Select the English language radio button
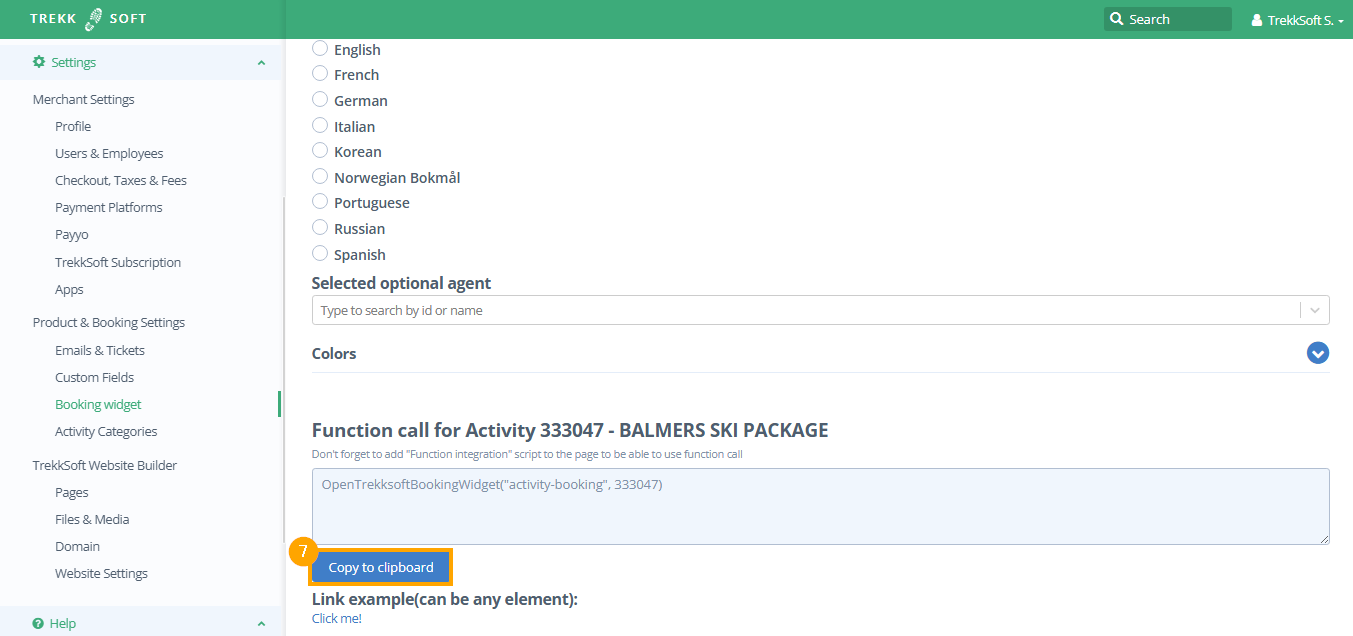 pos(320,48)
